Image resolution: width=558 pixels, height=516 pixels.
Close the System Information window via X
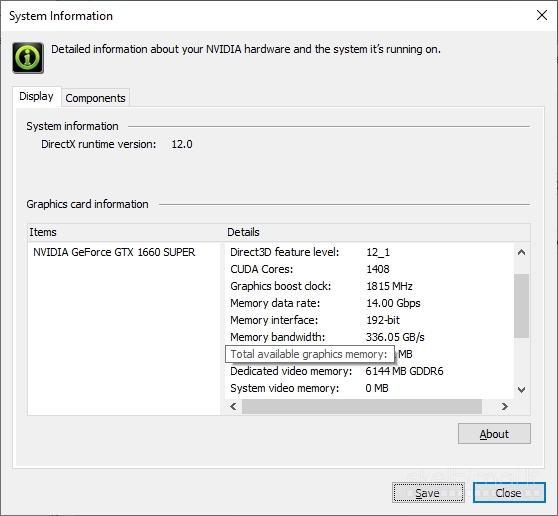click(542, 15)
